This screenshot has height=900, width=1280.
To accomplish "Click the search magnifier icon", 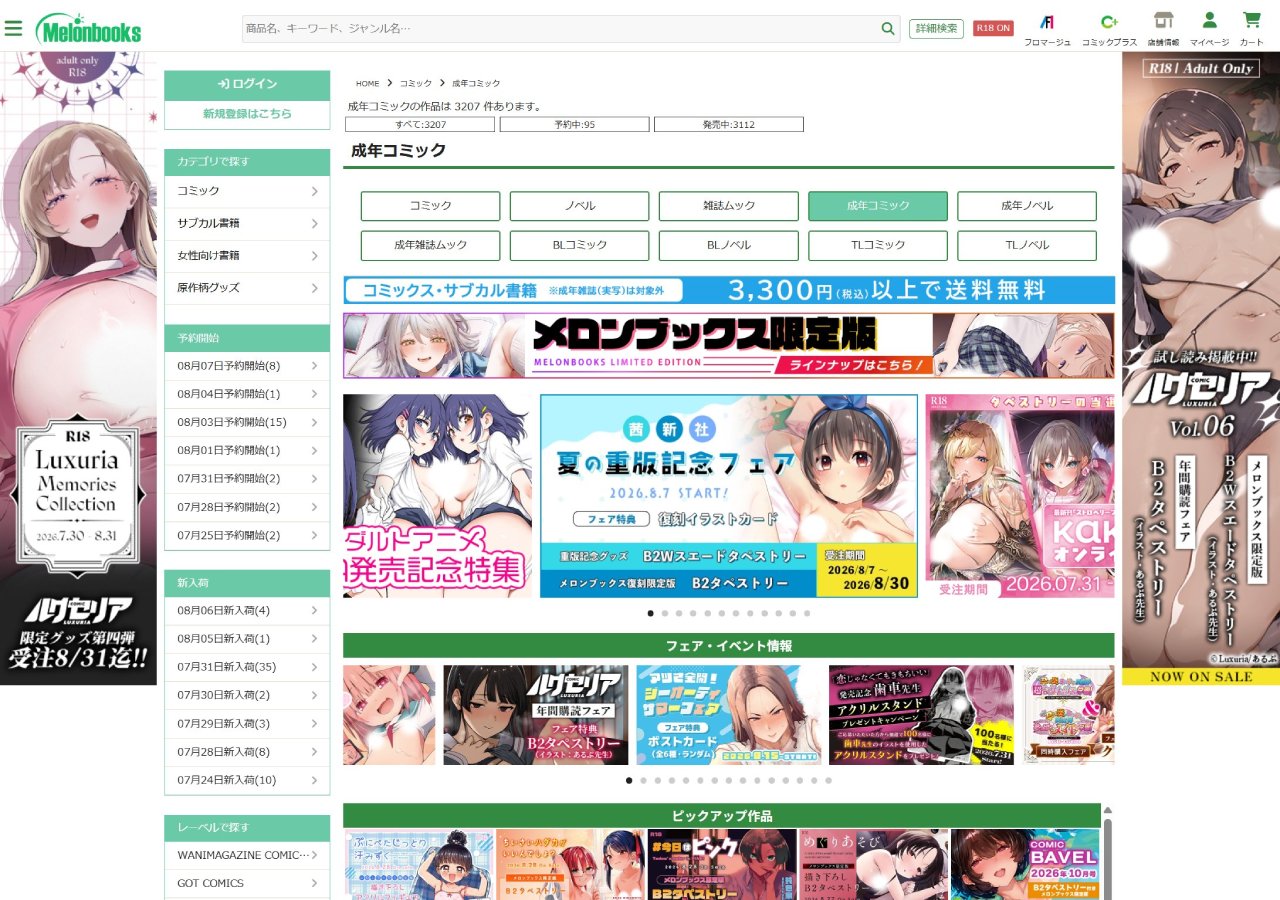I will coord(888,29).
